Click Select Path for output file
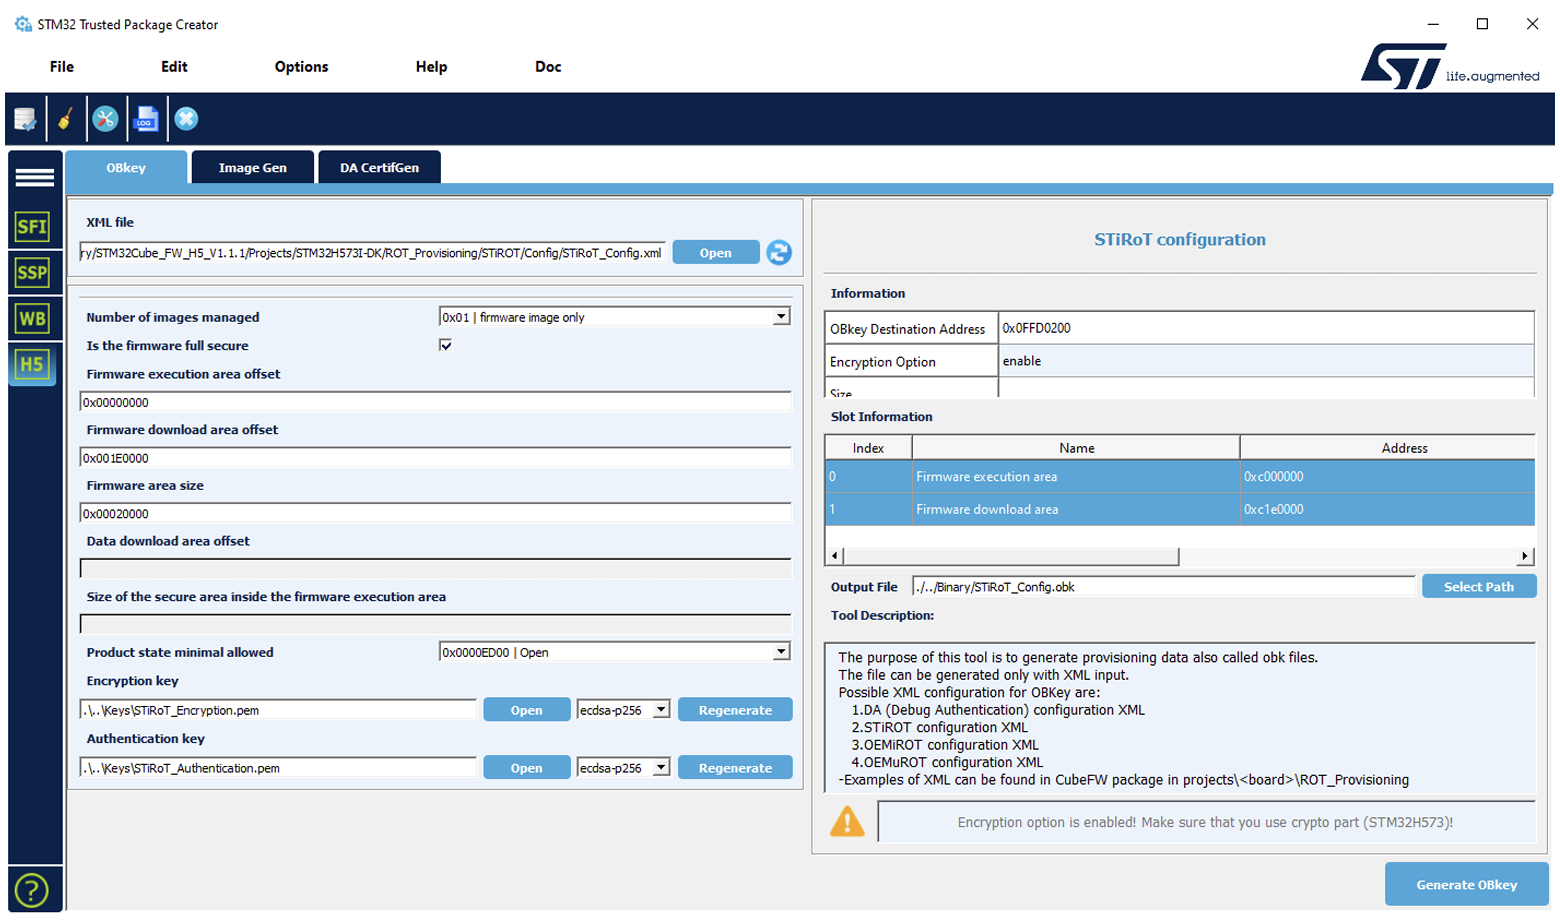The image size is (1560, 924). click(1479, 587)
